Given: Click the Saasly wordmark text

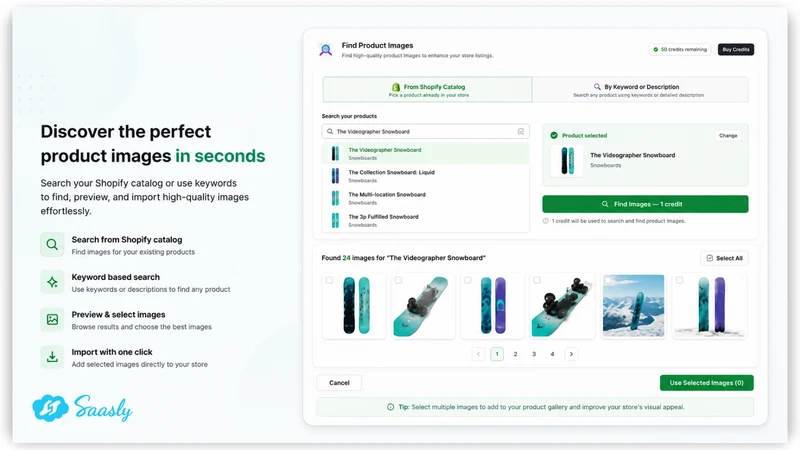Looking at the screenshot, I should [x=104, y=408].
